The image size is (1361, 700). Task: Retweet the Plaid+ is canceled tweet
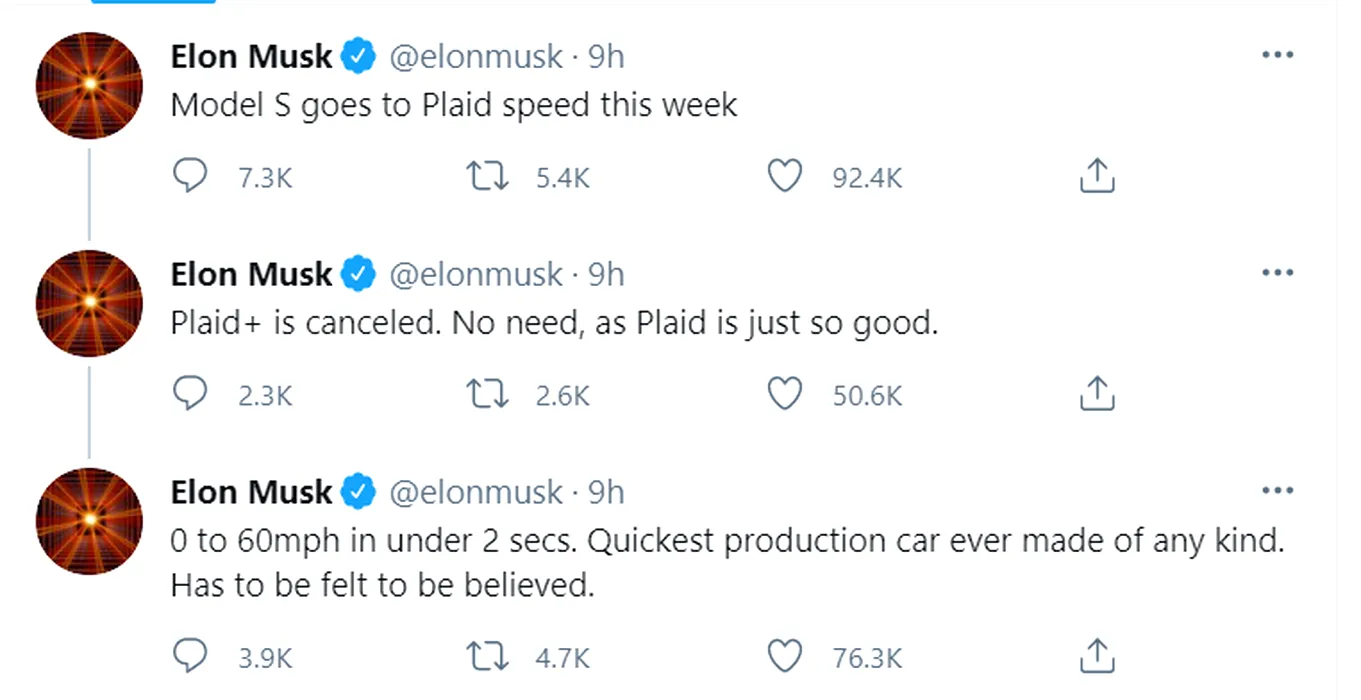tap(489, 395)
